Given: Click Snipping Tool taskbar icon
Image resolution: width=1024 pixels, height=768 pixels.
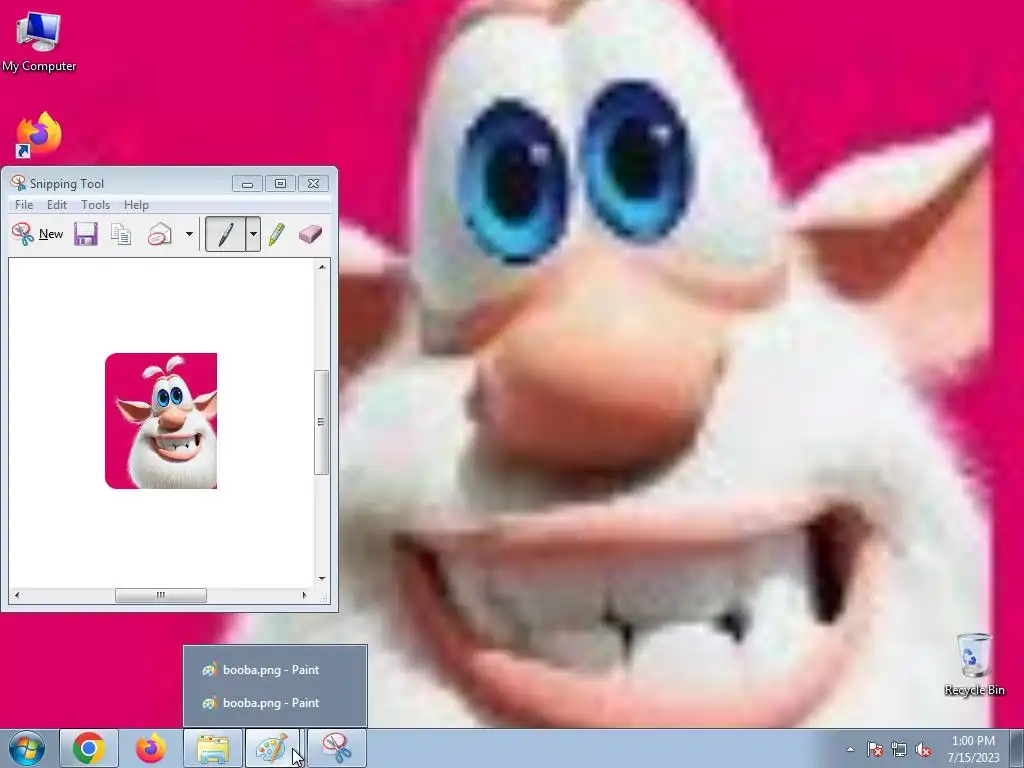Looking at the screenshot, I should (x=336, y=748).
